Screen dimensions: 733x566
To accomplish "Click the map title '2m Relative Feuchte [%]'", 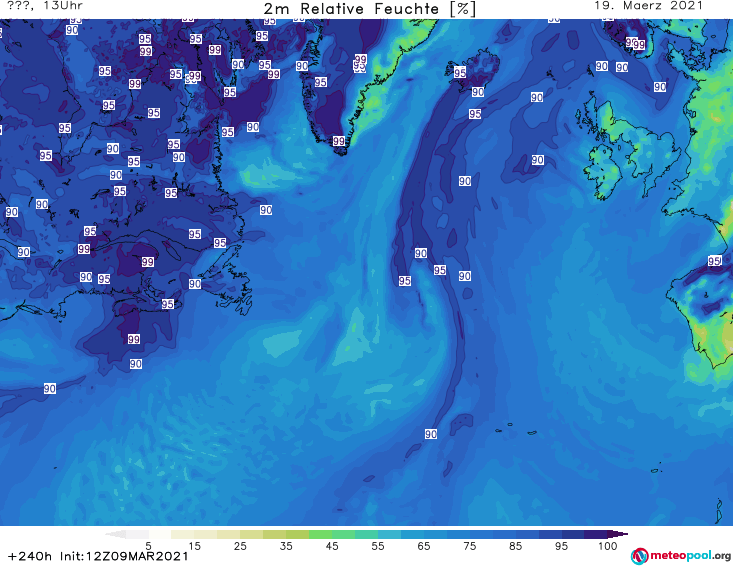I will pyautogui.click(x=370, y=9).
